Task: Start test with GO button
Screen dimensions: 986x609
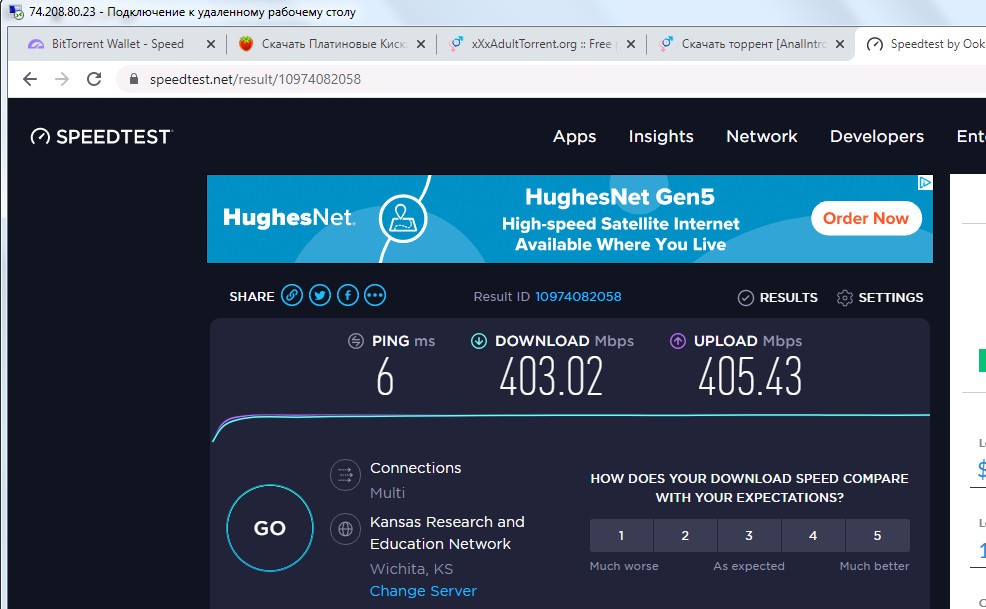Action: [270, 528]
